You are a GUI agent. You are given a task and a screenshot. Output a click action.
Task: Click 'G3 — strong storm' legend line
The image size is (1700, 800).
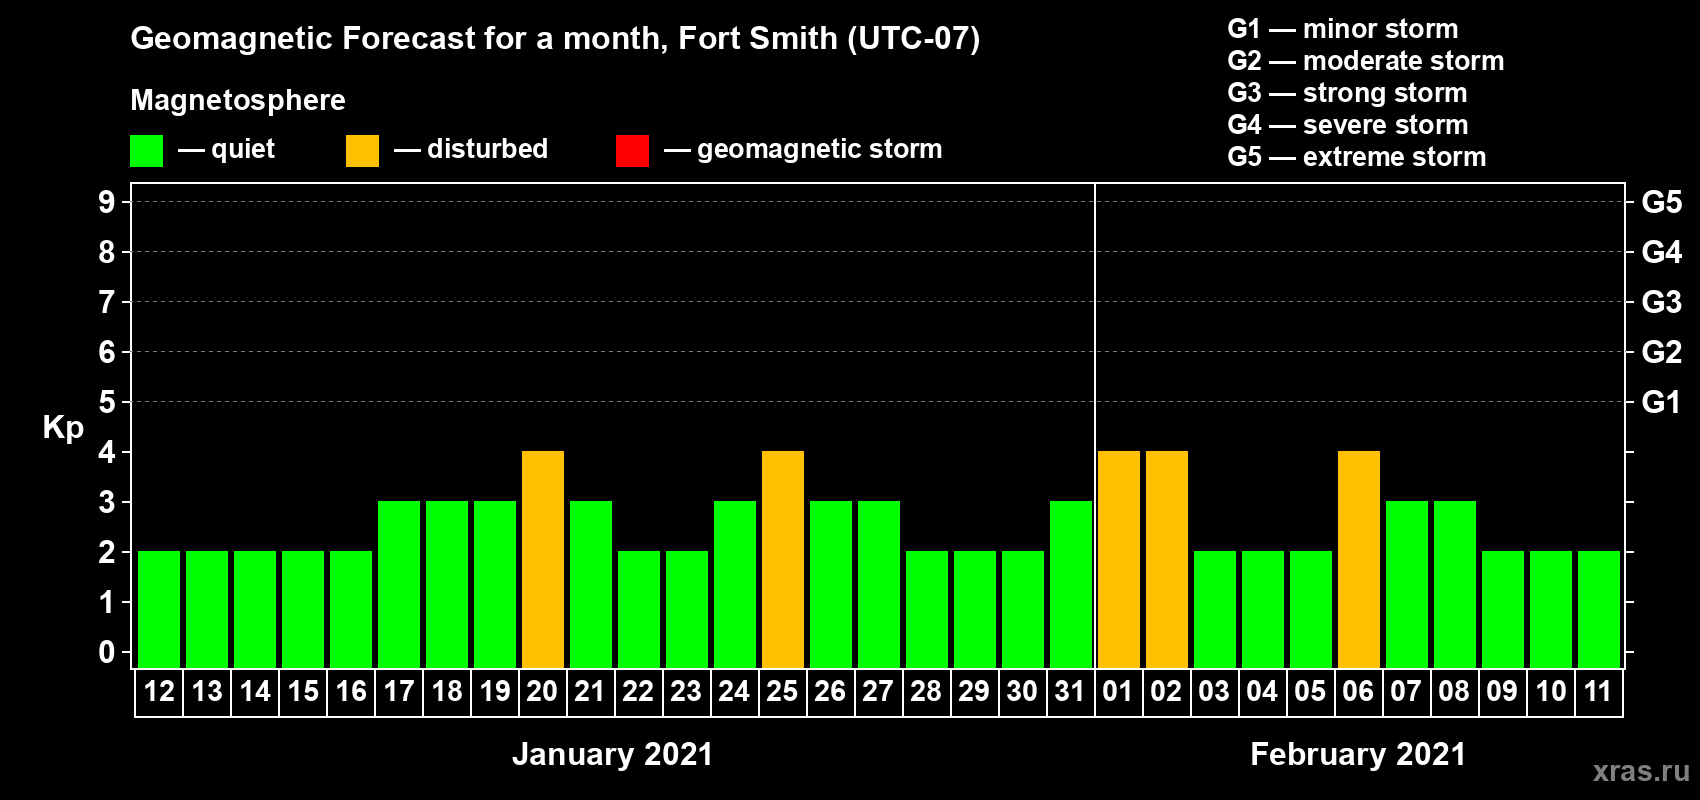point(1347,93)
